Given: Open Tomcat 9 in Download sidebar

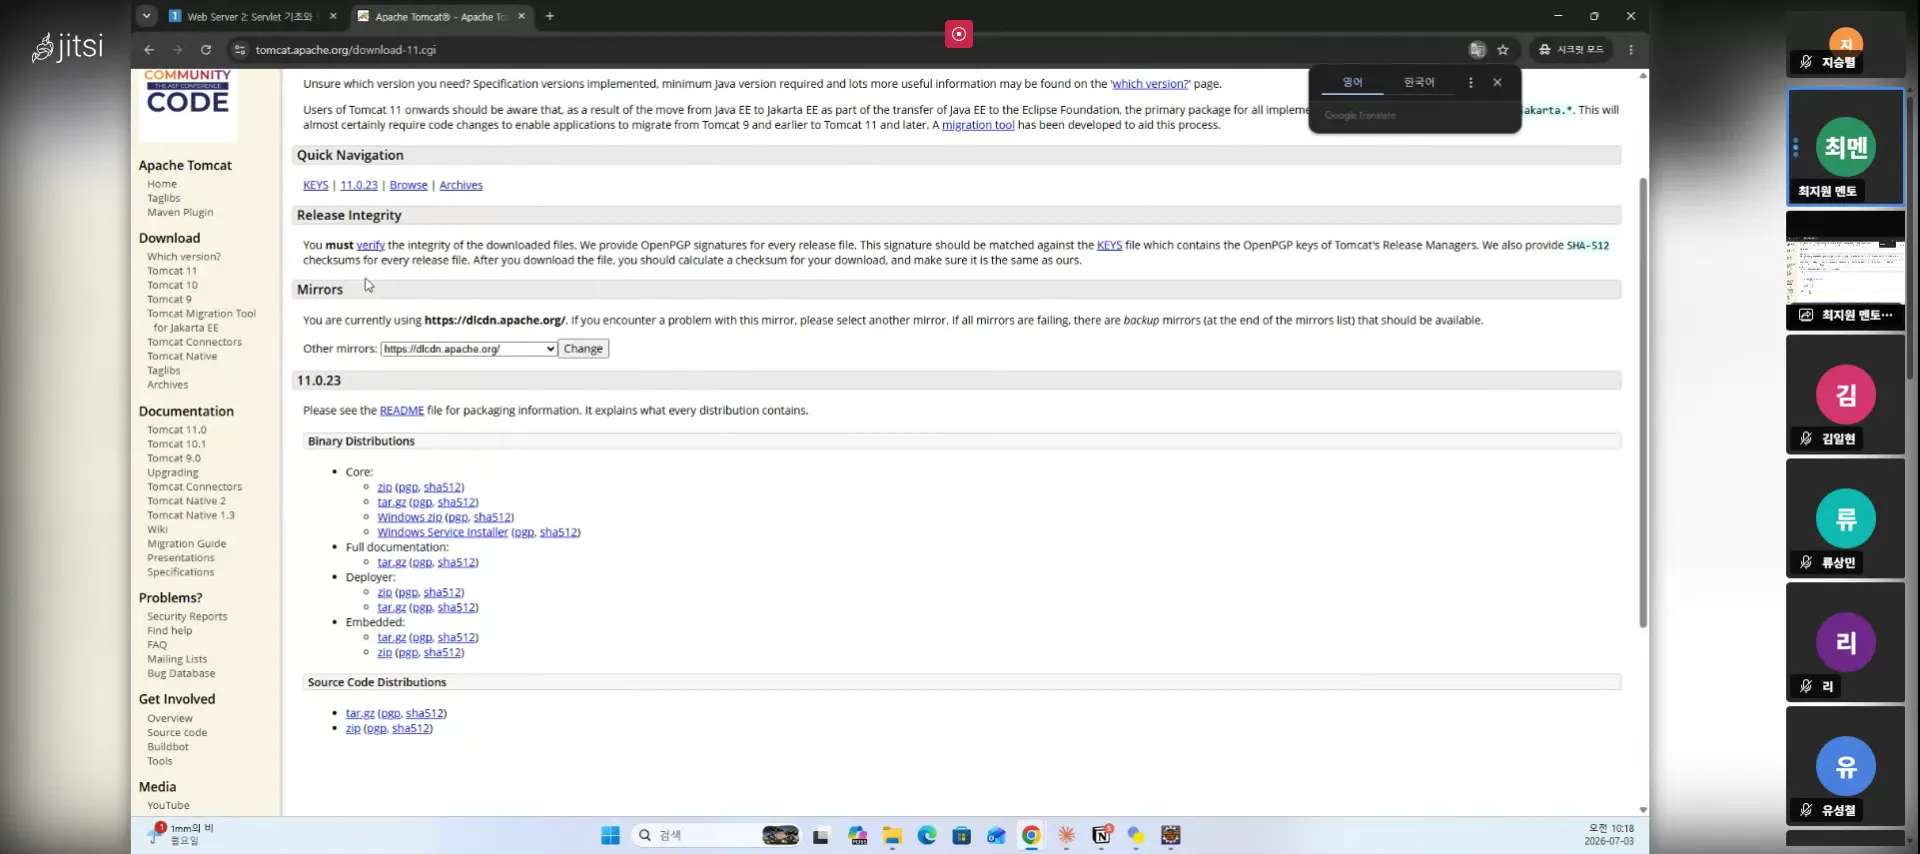Looking at the screenshot, I should 169,299.
